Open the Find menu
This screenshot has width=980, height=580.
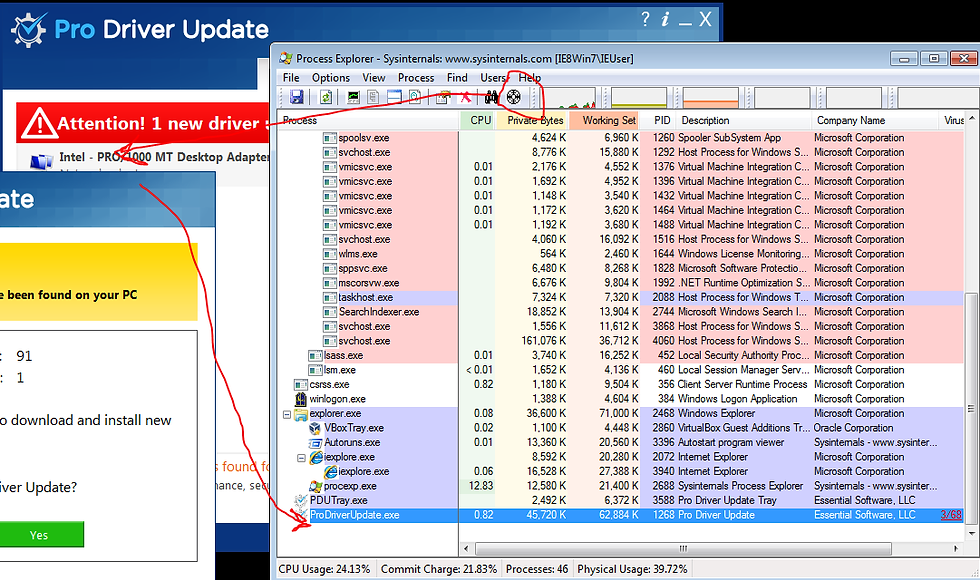coord(457,78)
